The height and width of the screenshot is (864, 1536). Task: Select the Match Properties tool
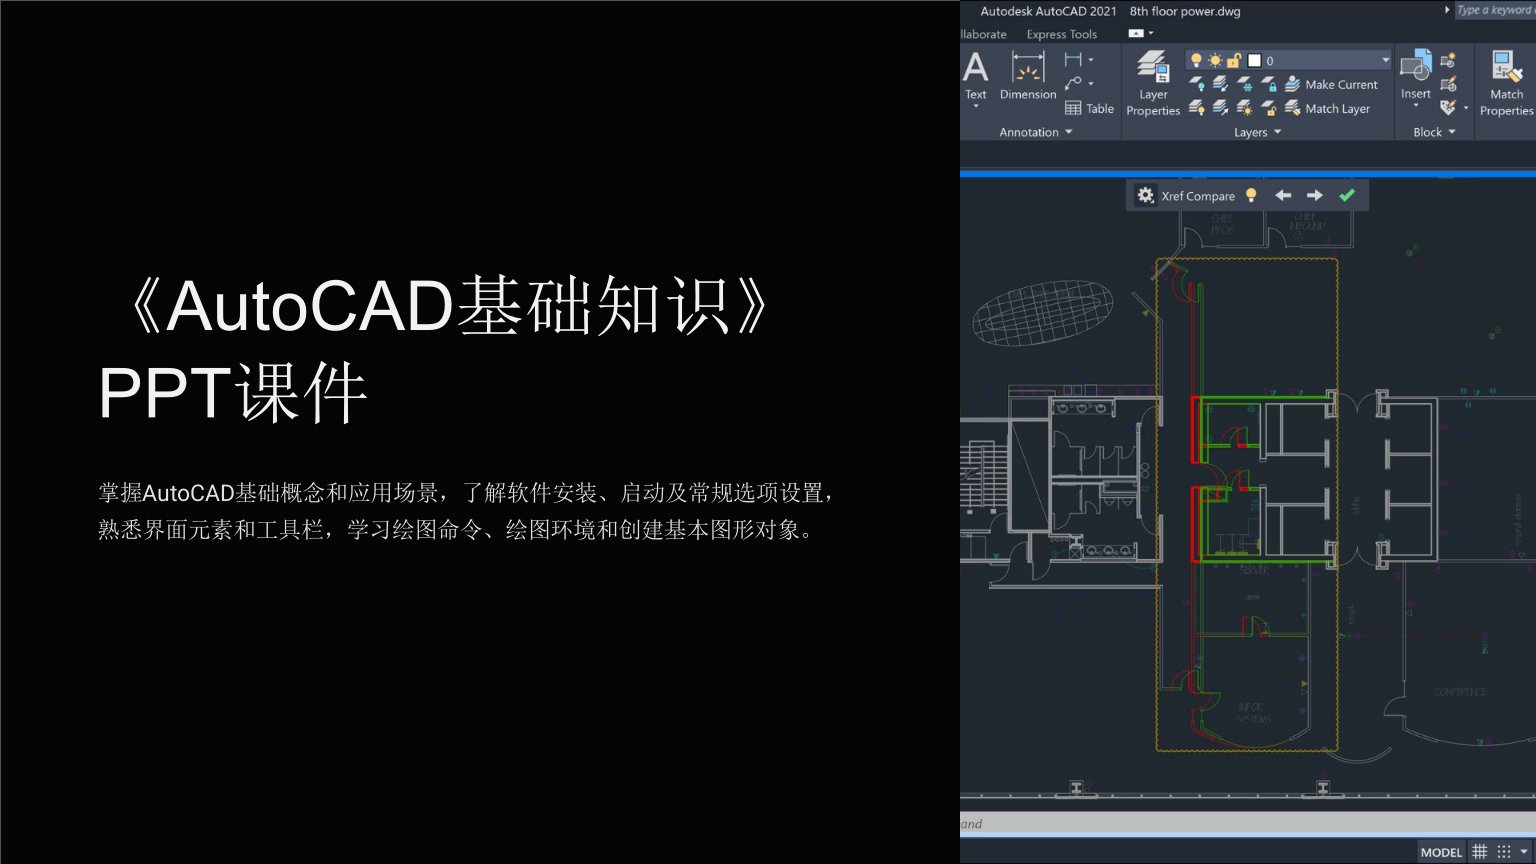click(x=1506, y=83)
